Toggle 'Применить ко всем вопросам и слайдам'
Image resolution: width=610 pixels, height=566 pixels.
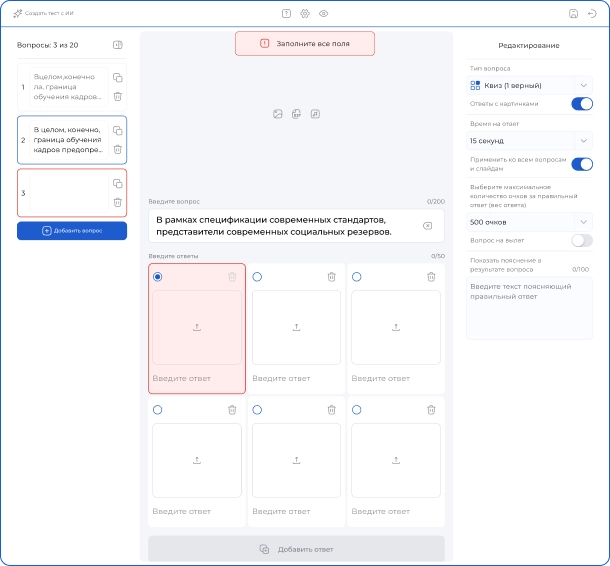(x=582, y=164)
